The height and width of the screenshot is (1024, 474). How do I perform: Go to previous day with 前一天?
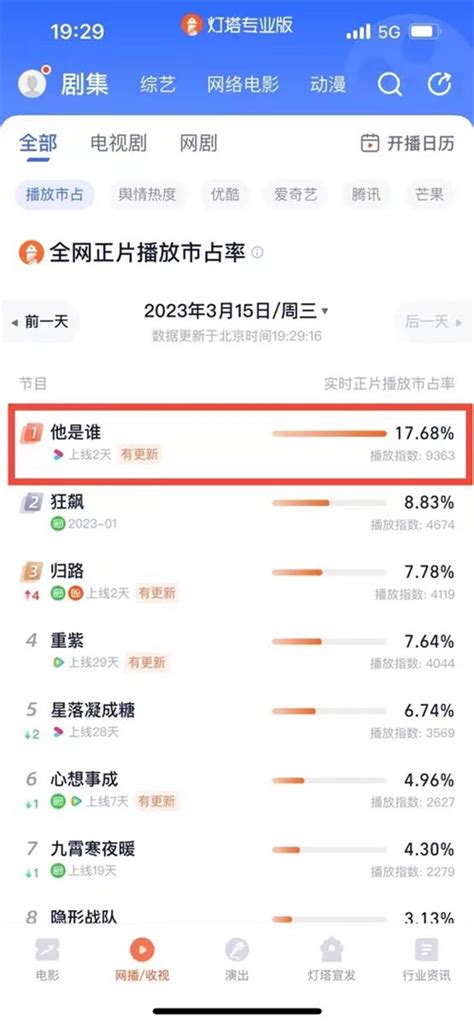pos(41,321)
